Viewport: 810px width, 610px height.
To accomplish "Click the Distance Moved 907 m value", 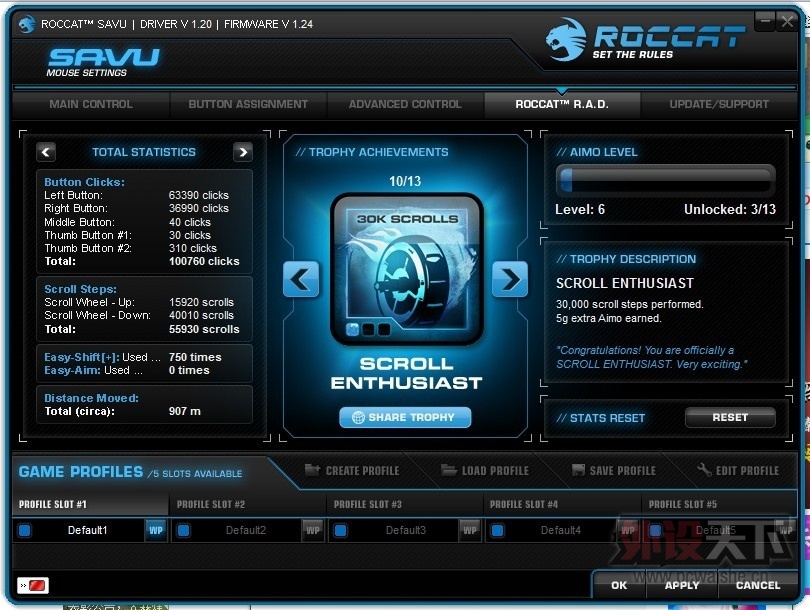I will click(184, 411).
